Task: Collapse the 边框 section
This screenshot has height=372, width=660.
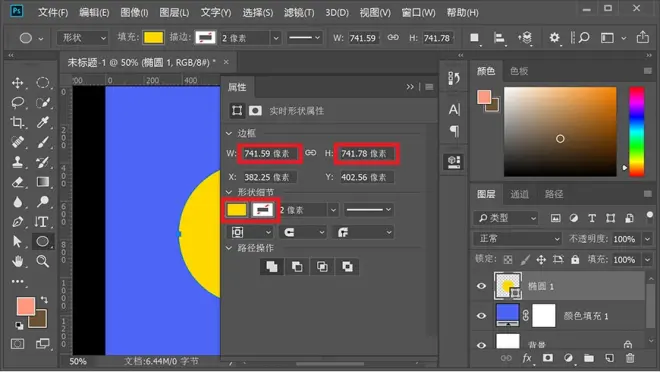Action: click(x=229, y=133)
